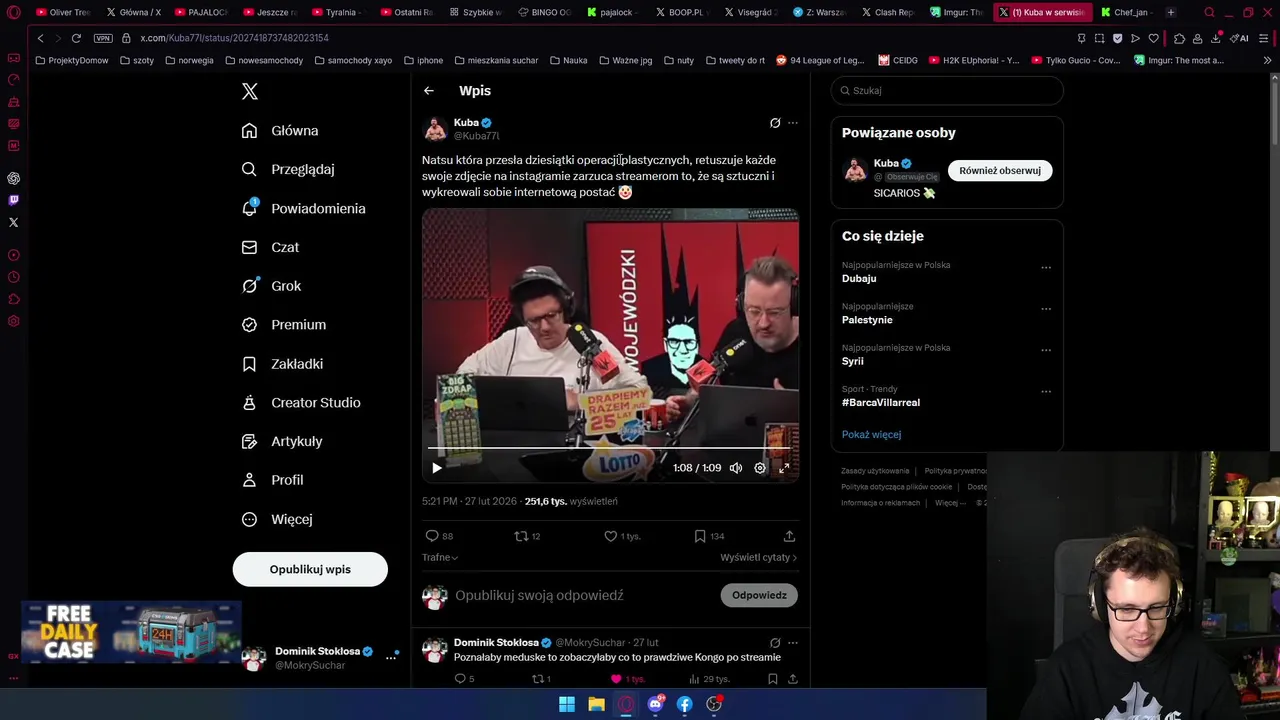The image size is (1280, 720).
Task: Click the address bar URL
Action: tap(235, 38)
